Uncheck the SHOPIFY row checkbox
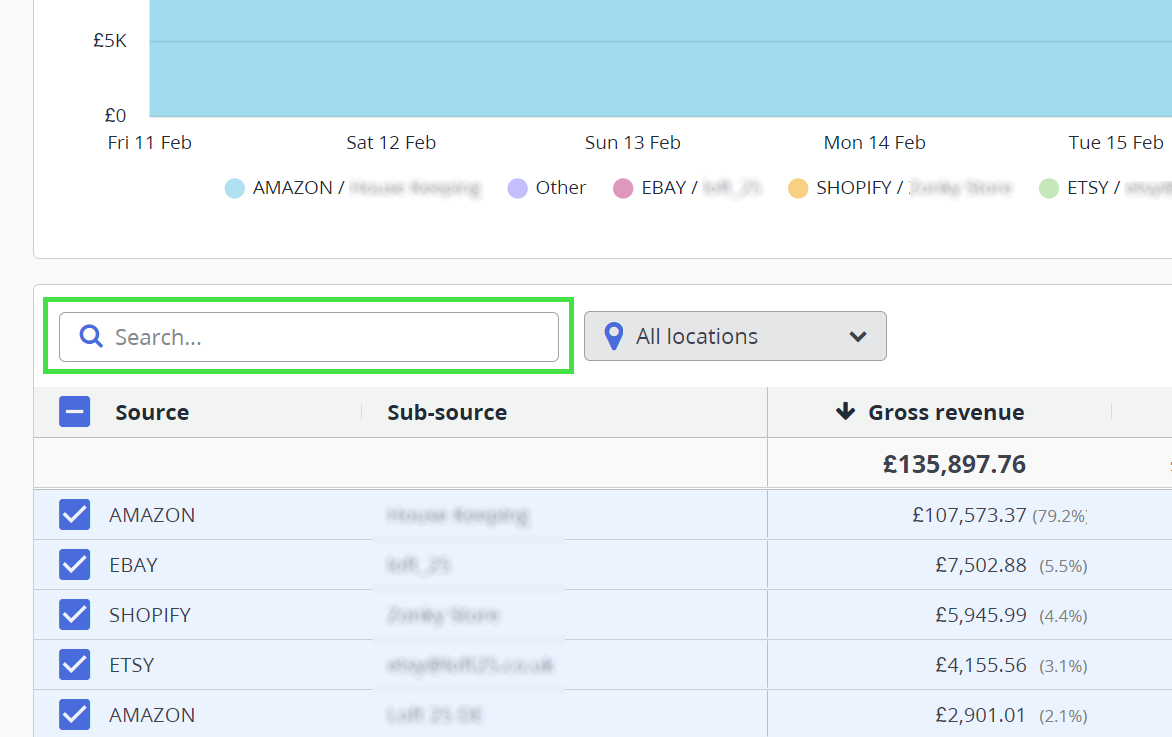Screen dimensions: 1172x737 click(x=75, y=615)
